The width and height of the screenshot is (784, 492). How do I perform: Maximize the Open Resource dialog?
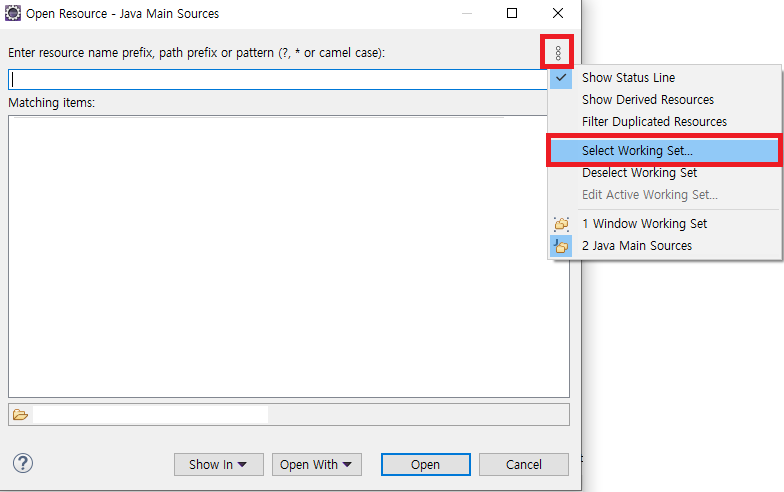[x=512, y=13]
